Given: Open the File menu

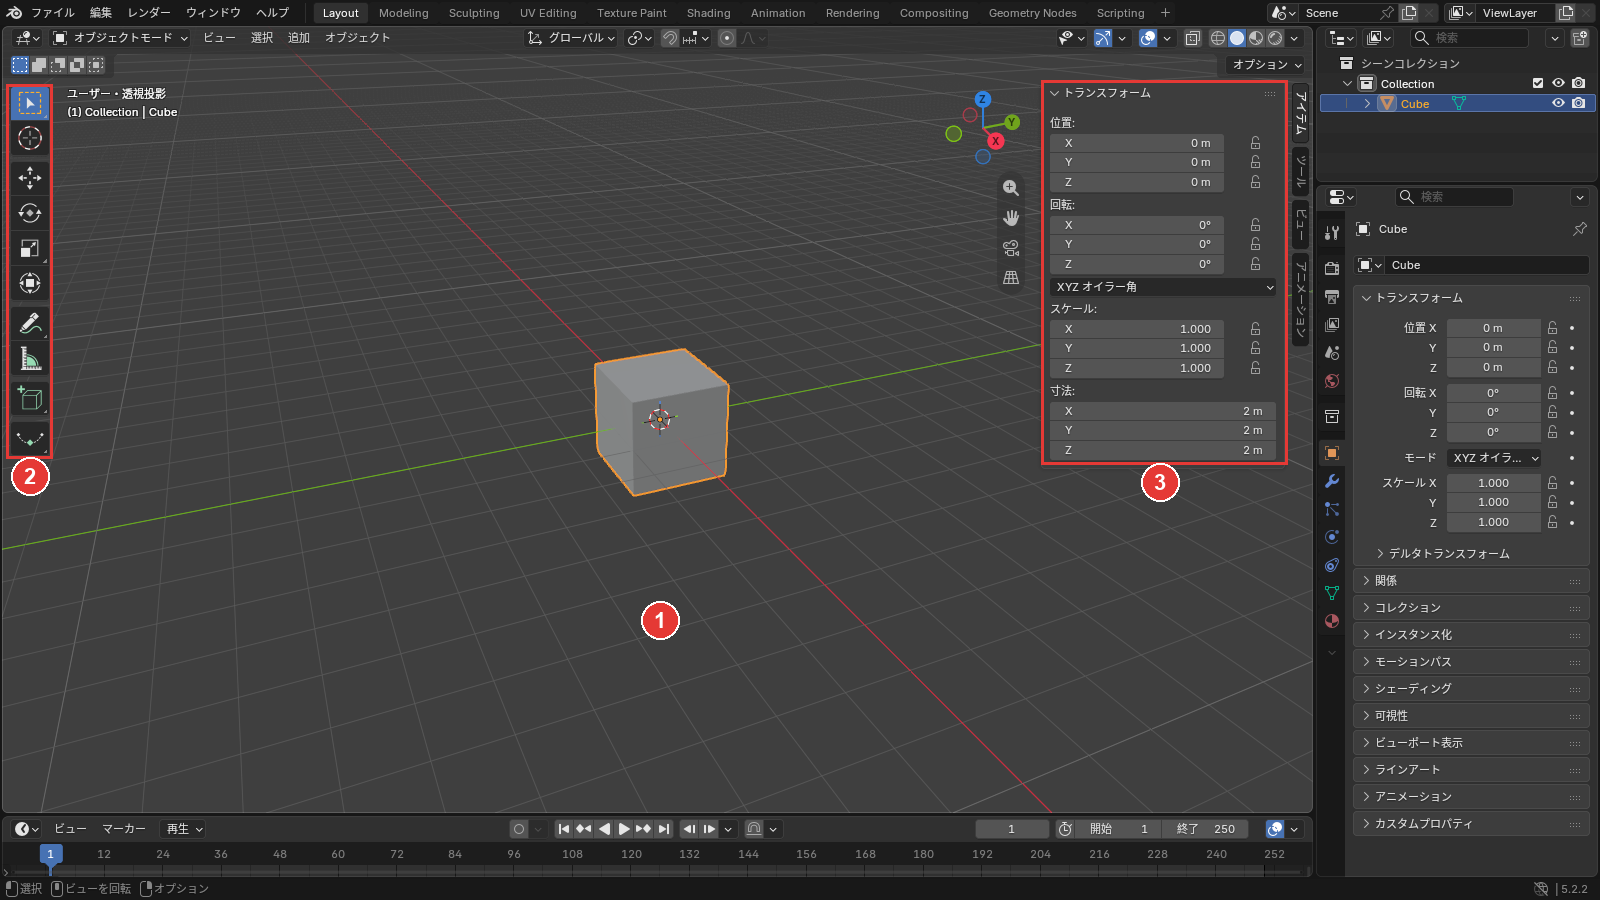Looking at the screenshot, I should click(53, 13).
